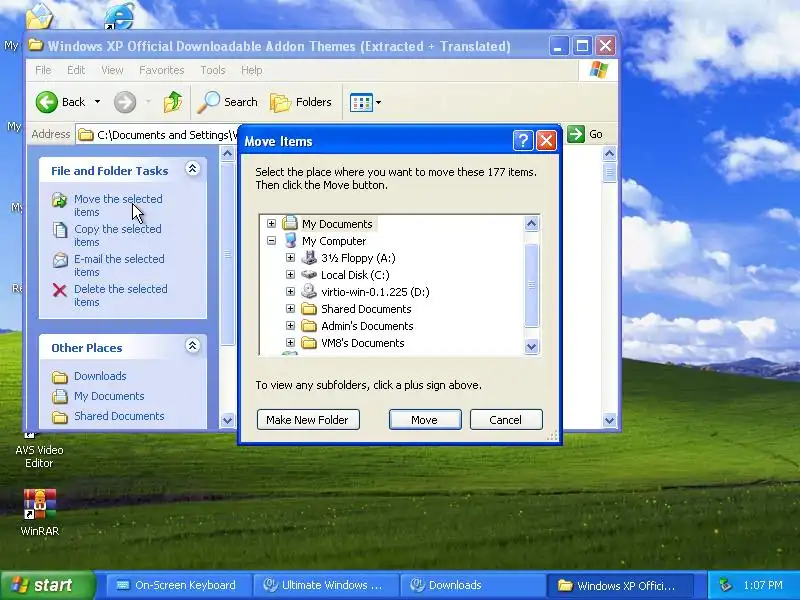Click the Move button
Screen dimensions: 800x600
425,419
